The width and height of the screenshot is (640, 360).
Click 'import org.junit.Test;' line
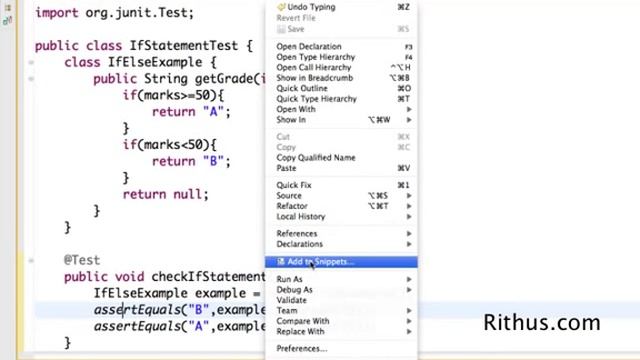[x=114, y=13]
